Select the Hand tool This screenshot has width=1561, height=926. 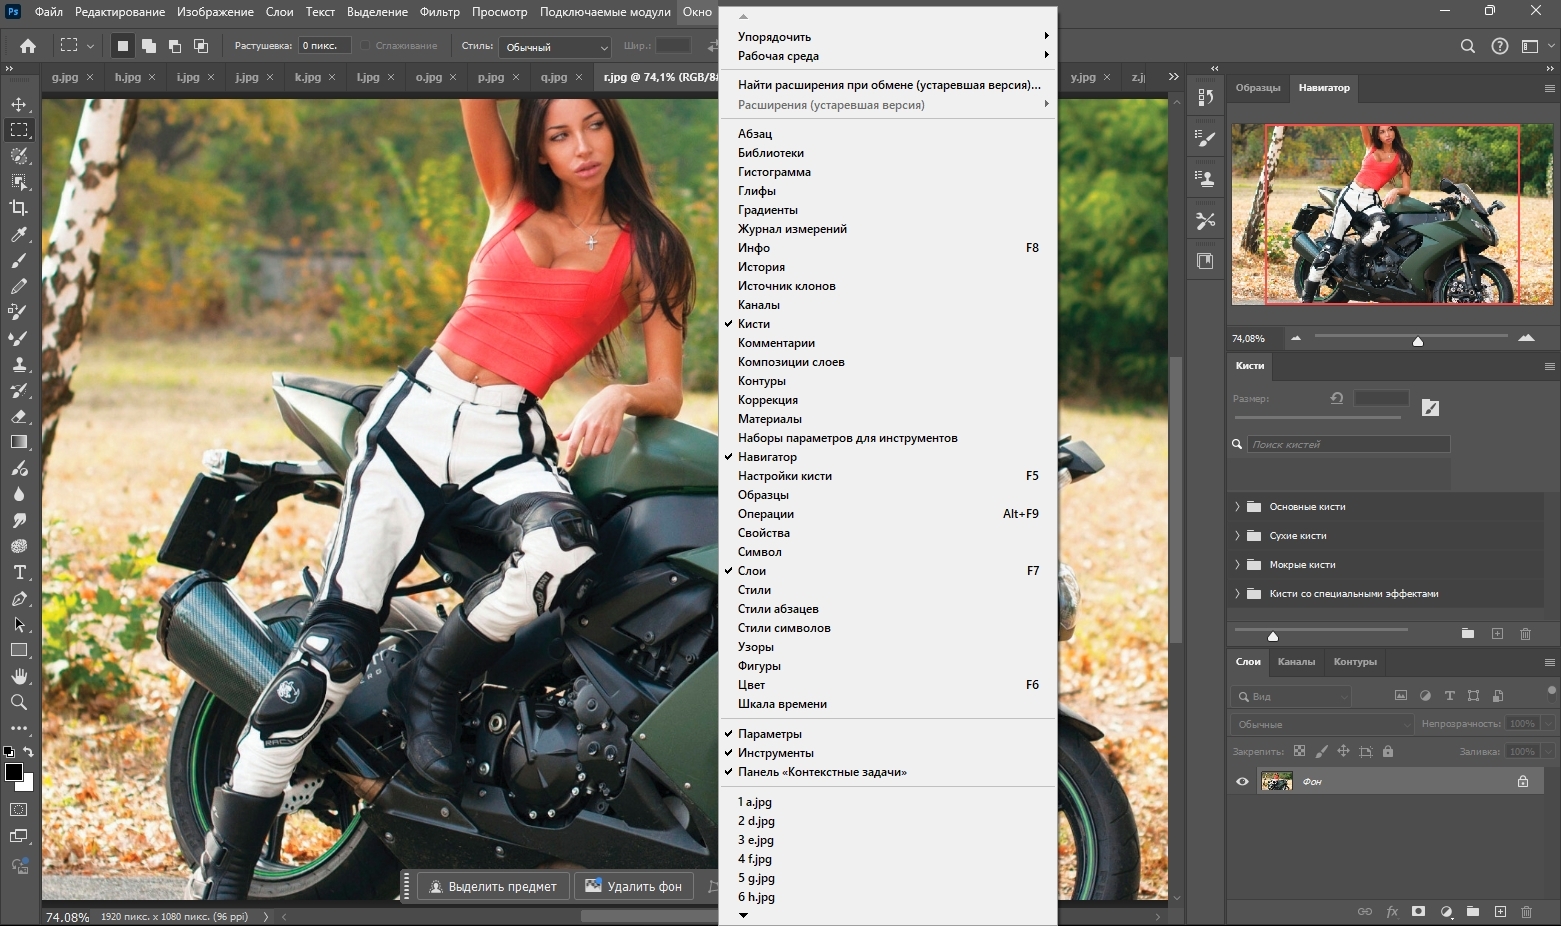(x=19, y=676)
